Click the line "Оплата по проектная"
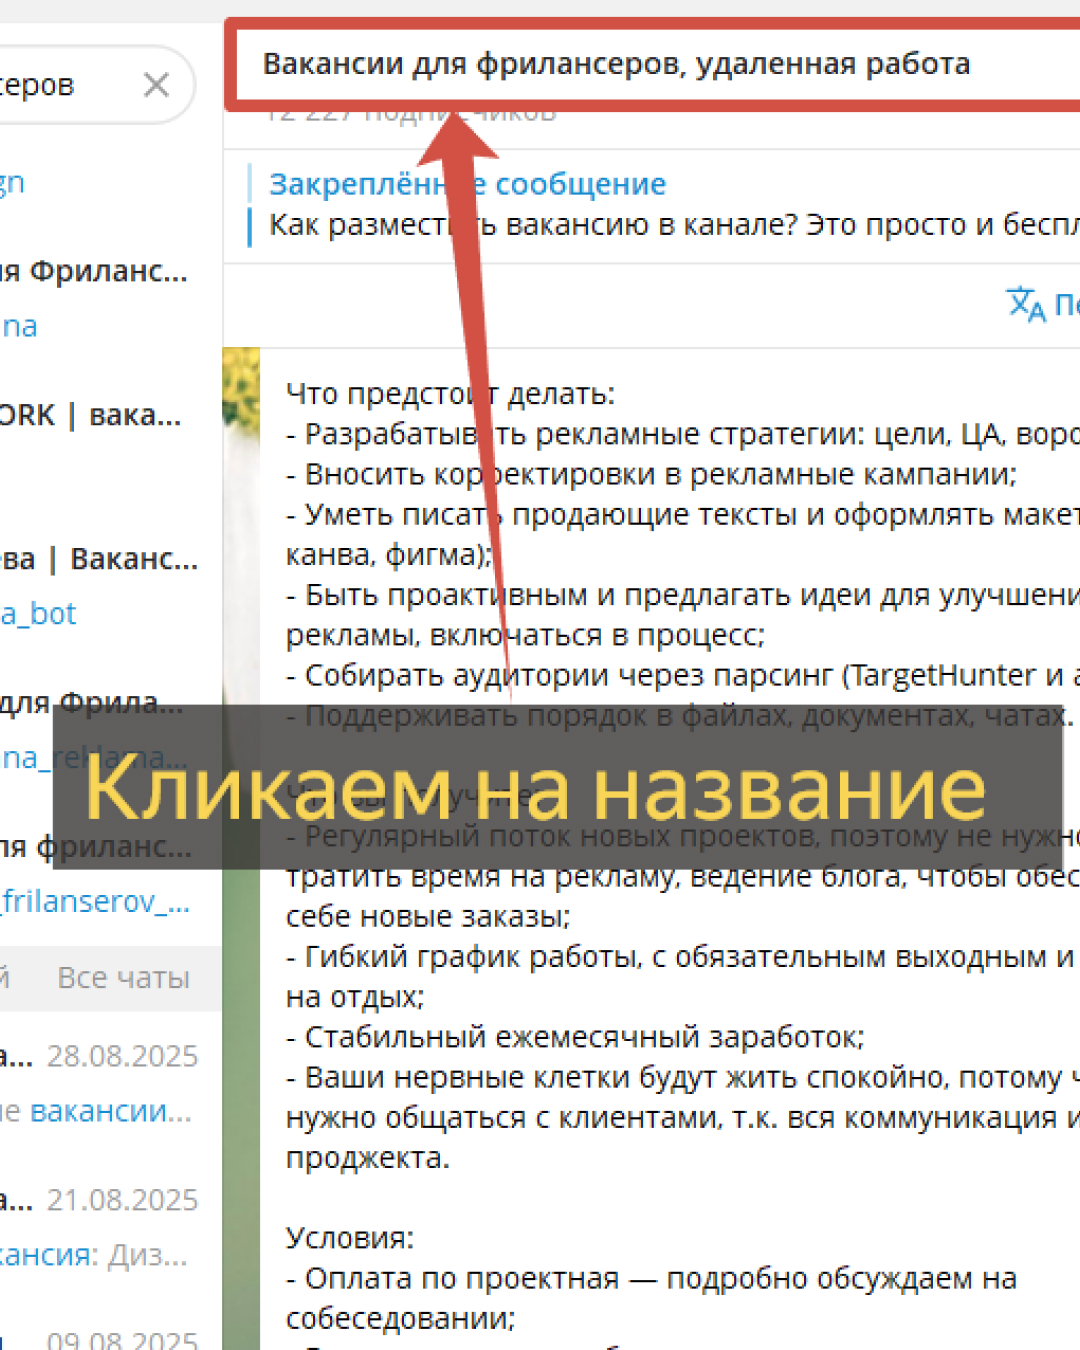 click(x=652, y=1279)
